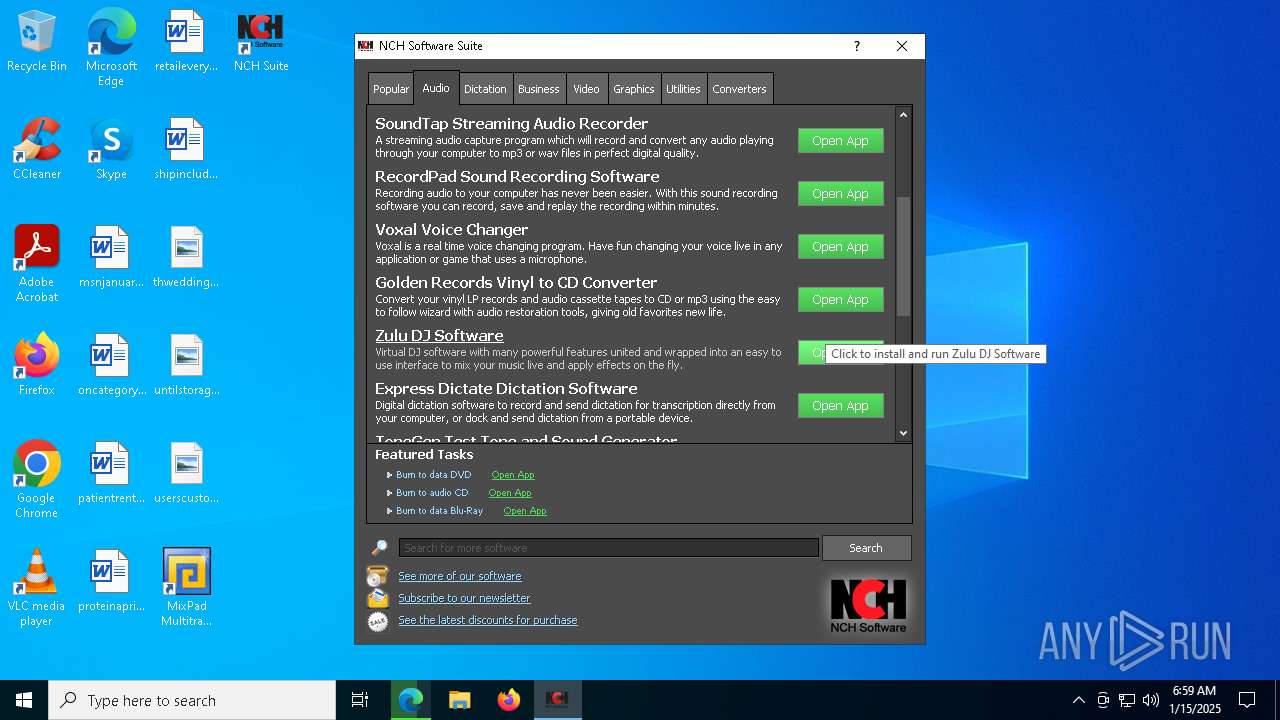
Task: Open the Recycle Bin desktop icon
Action: coord(37,42)
